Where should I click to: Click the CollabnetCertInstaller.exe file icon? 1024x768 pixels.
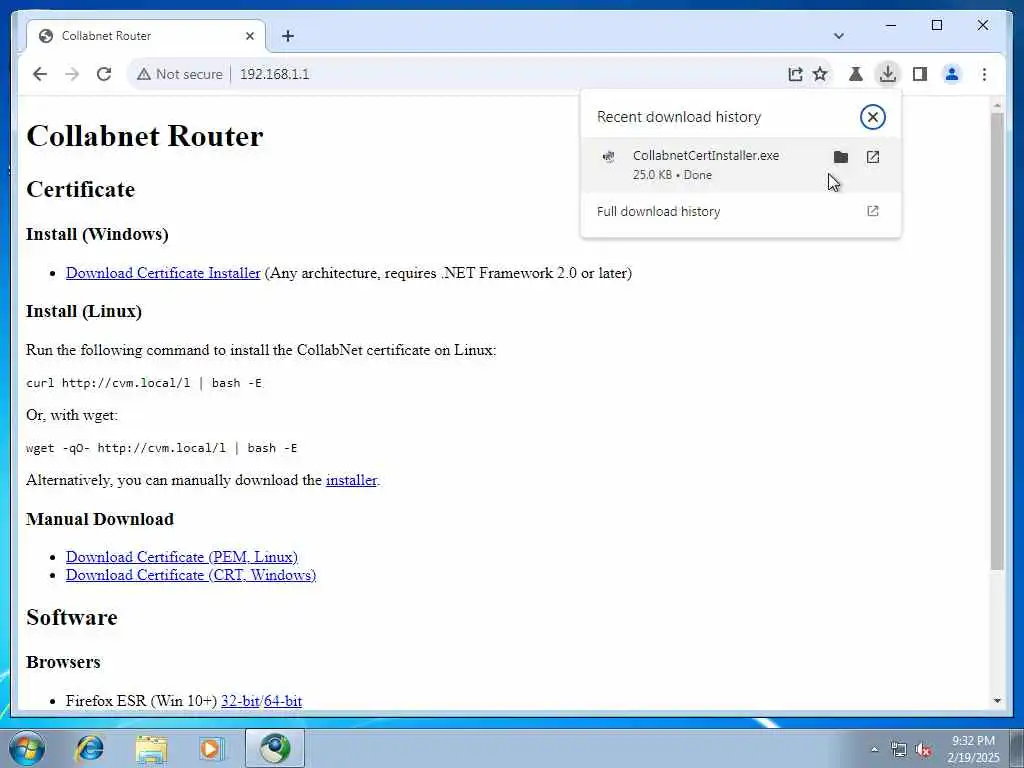[609, 157]
